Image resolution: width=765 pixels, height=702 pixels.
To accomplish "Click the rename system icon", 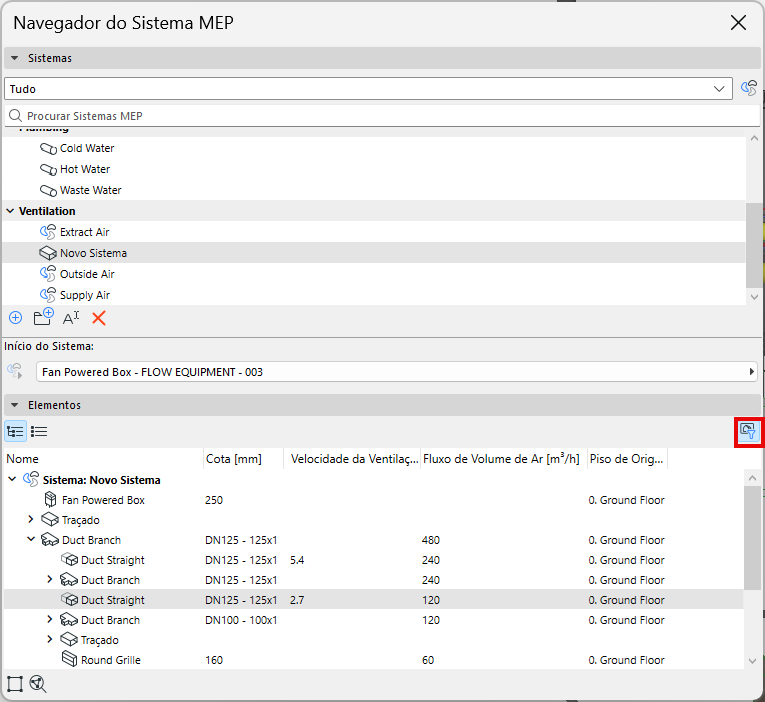I will (x=71, y=318).
